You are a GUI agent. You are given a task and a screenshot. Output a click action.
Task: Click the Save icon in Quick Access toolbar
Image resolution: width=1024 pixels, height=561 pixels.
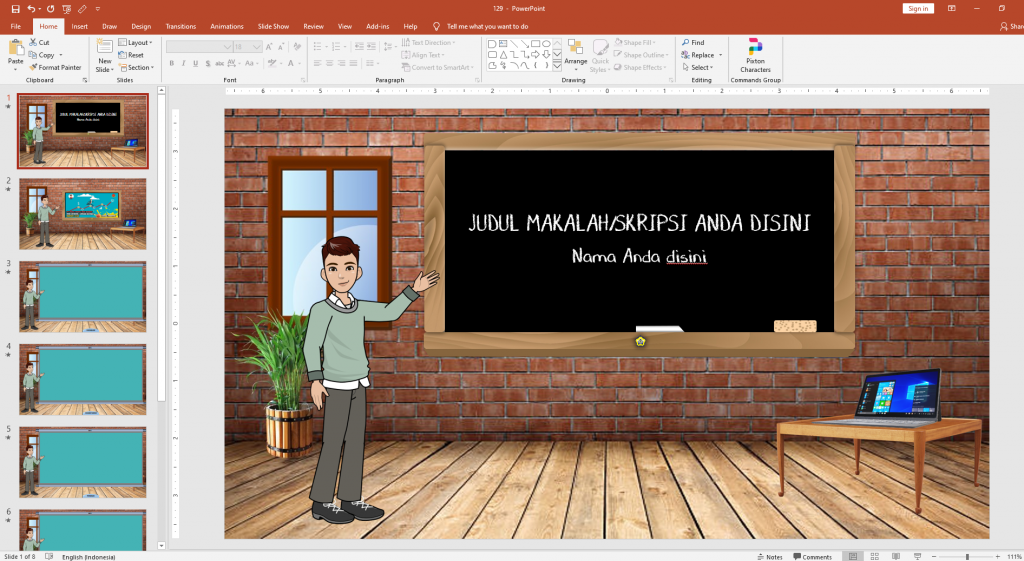[15, 8]
